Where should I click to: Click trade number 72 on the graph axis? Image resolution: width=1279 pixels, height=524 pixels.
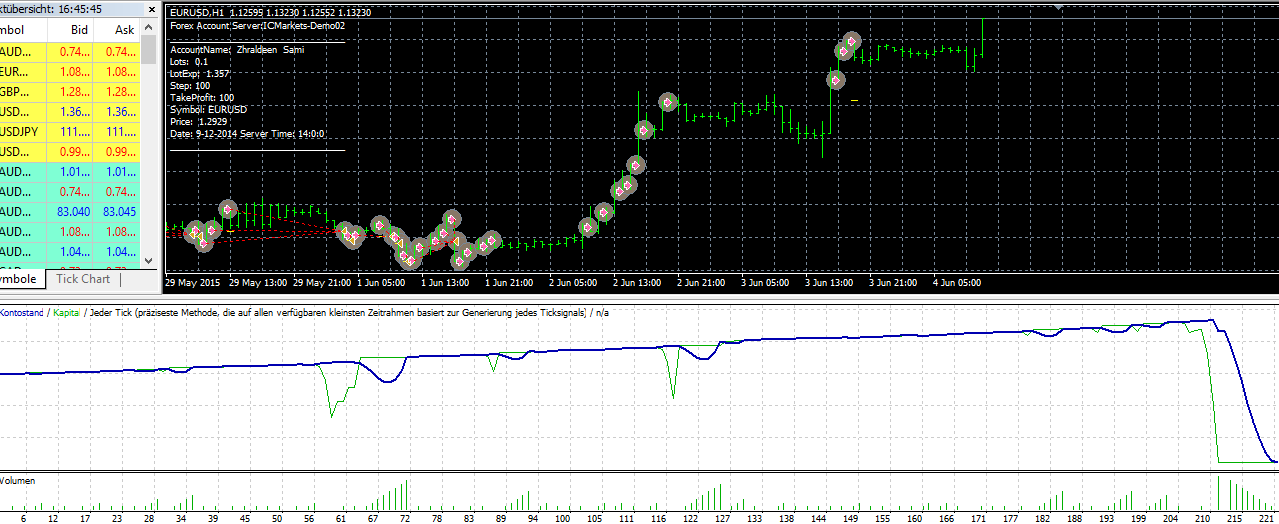tap(405, 518)
